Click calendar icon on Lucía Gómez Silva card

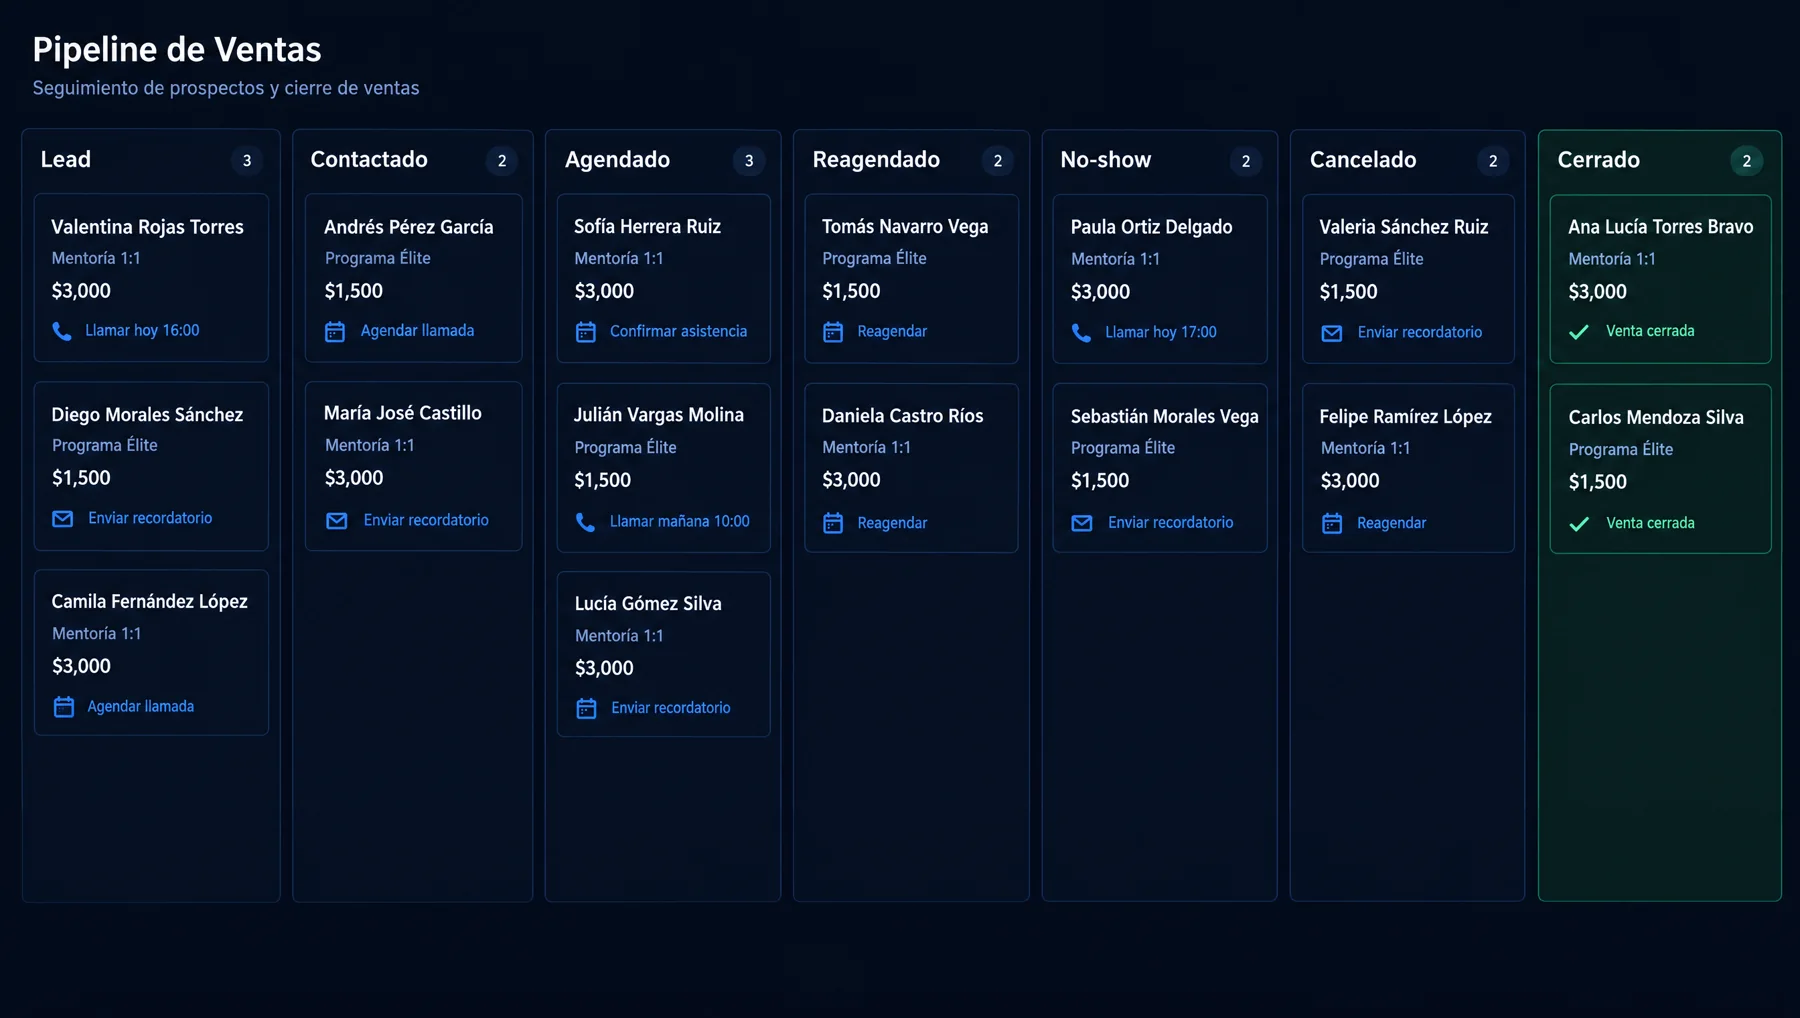(x=587, y=709)
